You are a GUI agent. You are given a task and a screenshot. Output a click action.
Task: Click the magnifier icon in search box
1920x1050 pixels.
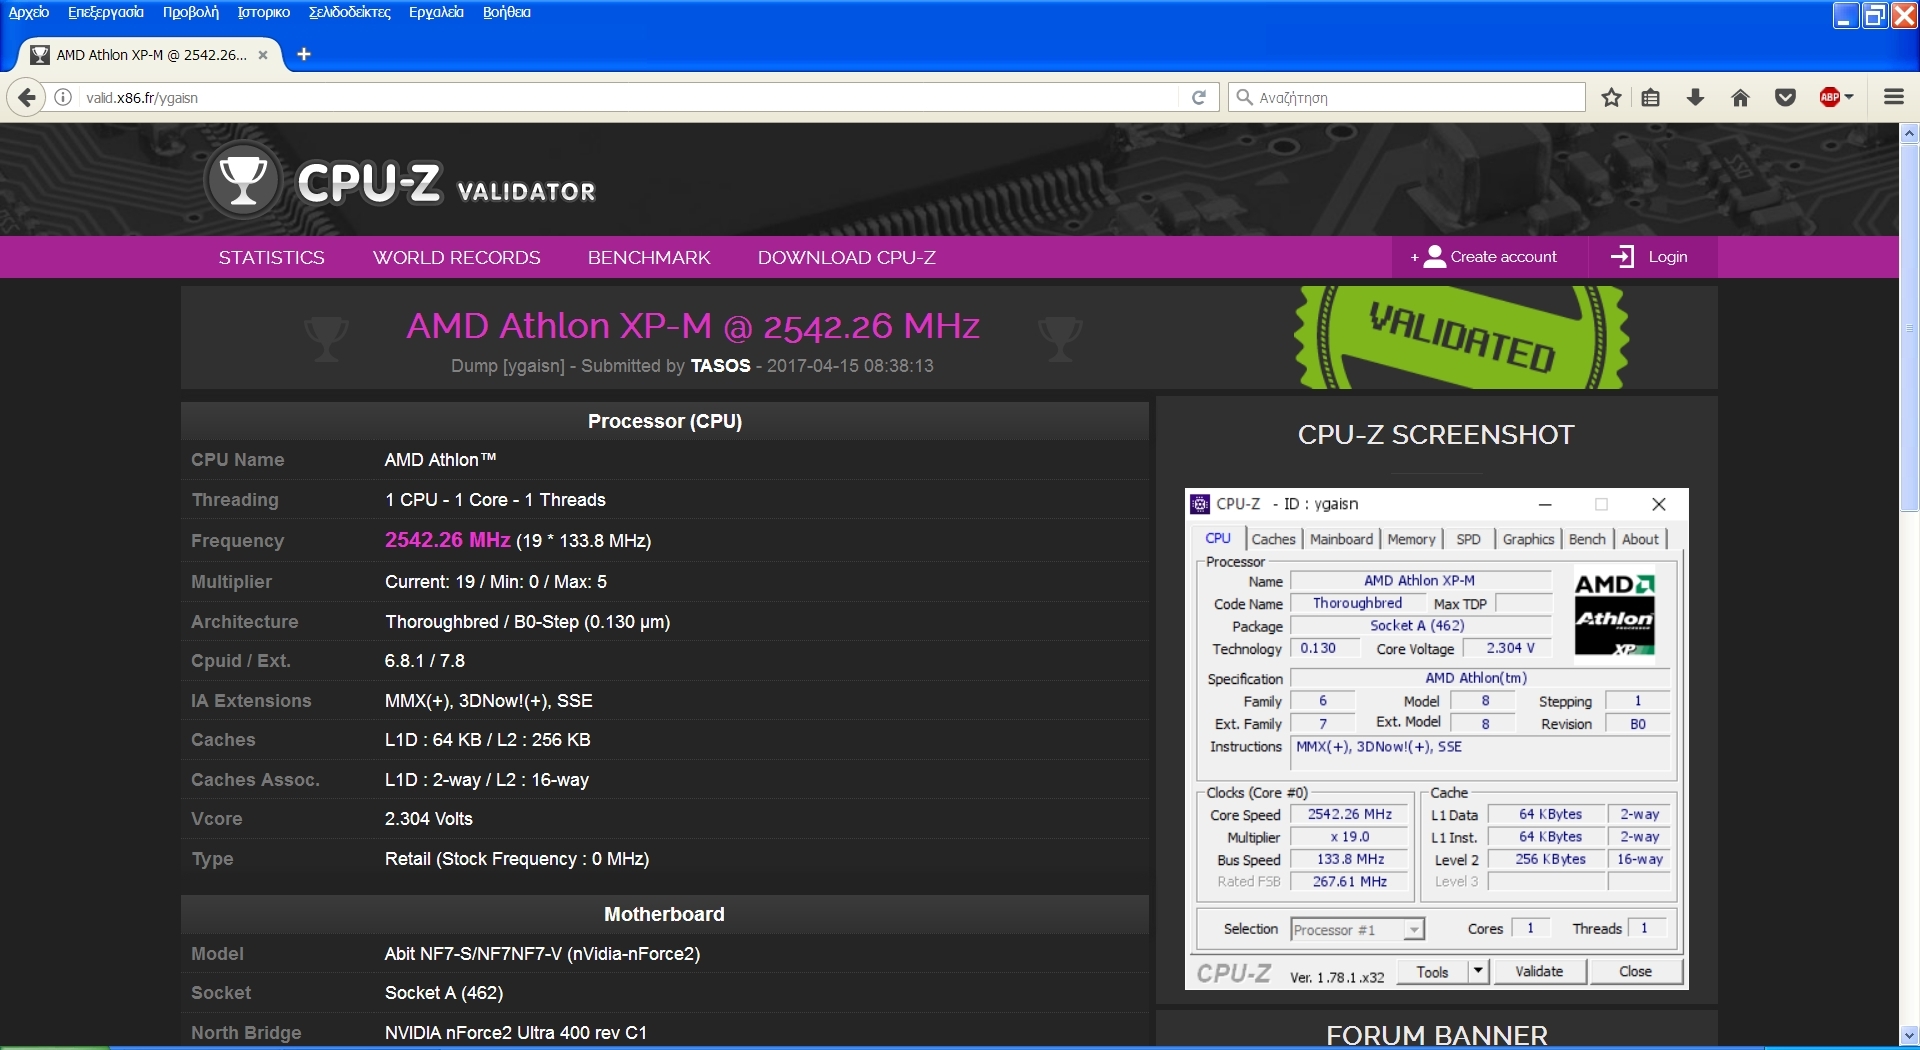1244,97
